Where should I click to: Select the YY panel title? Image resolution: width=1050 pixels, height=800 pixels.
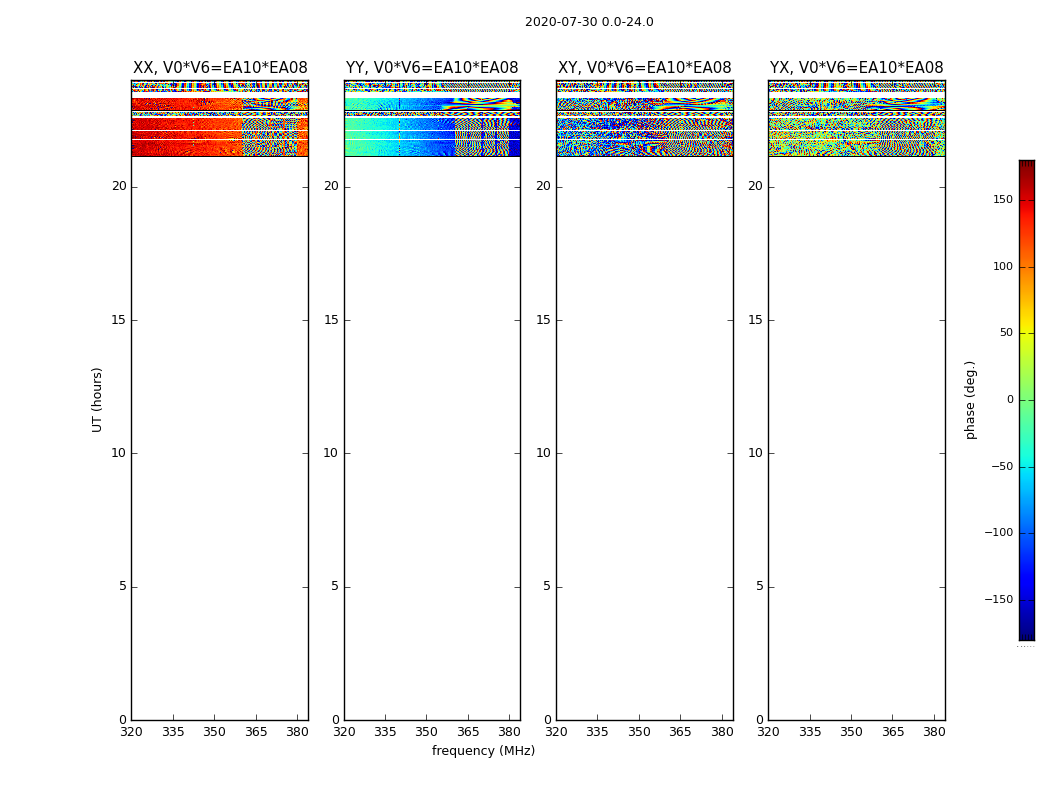[432, 68]
